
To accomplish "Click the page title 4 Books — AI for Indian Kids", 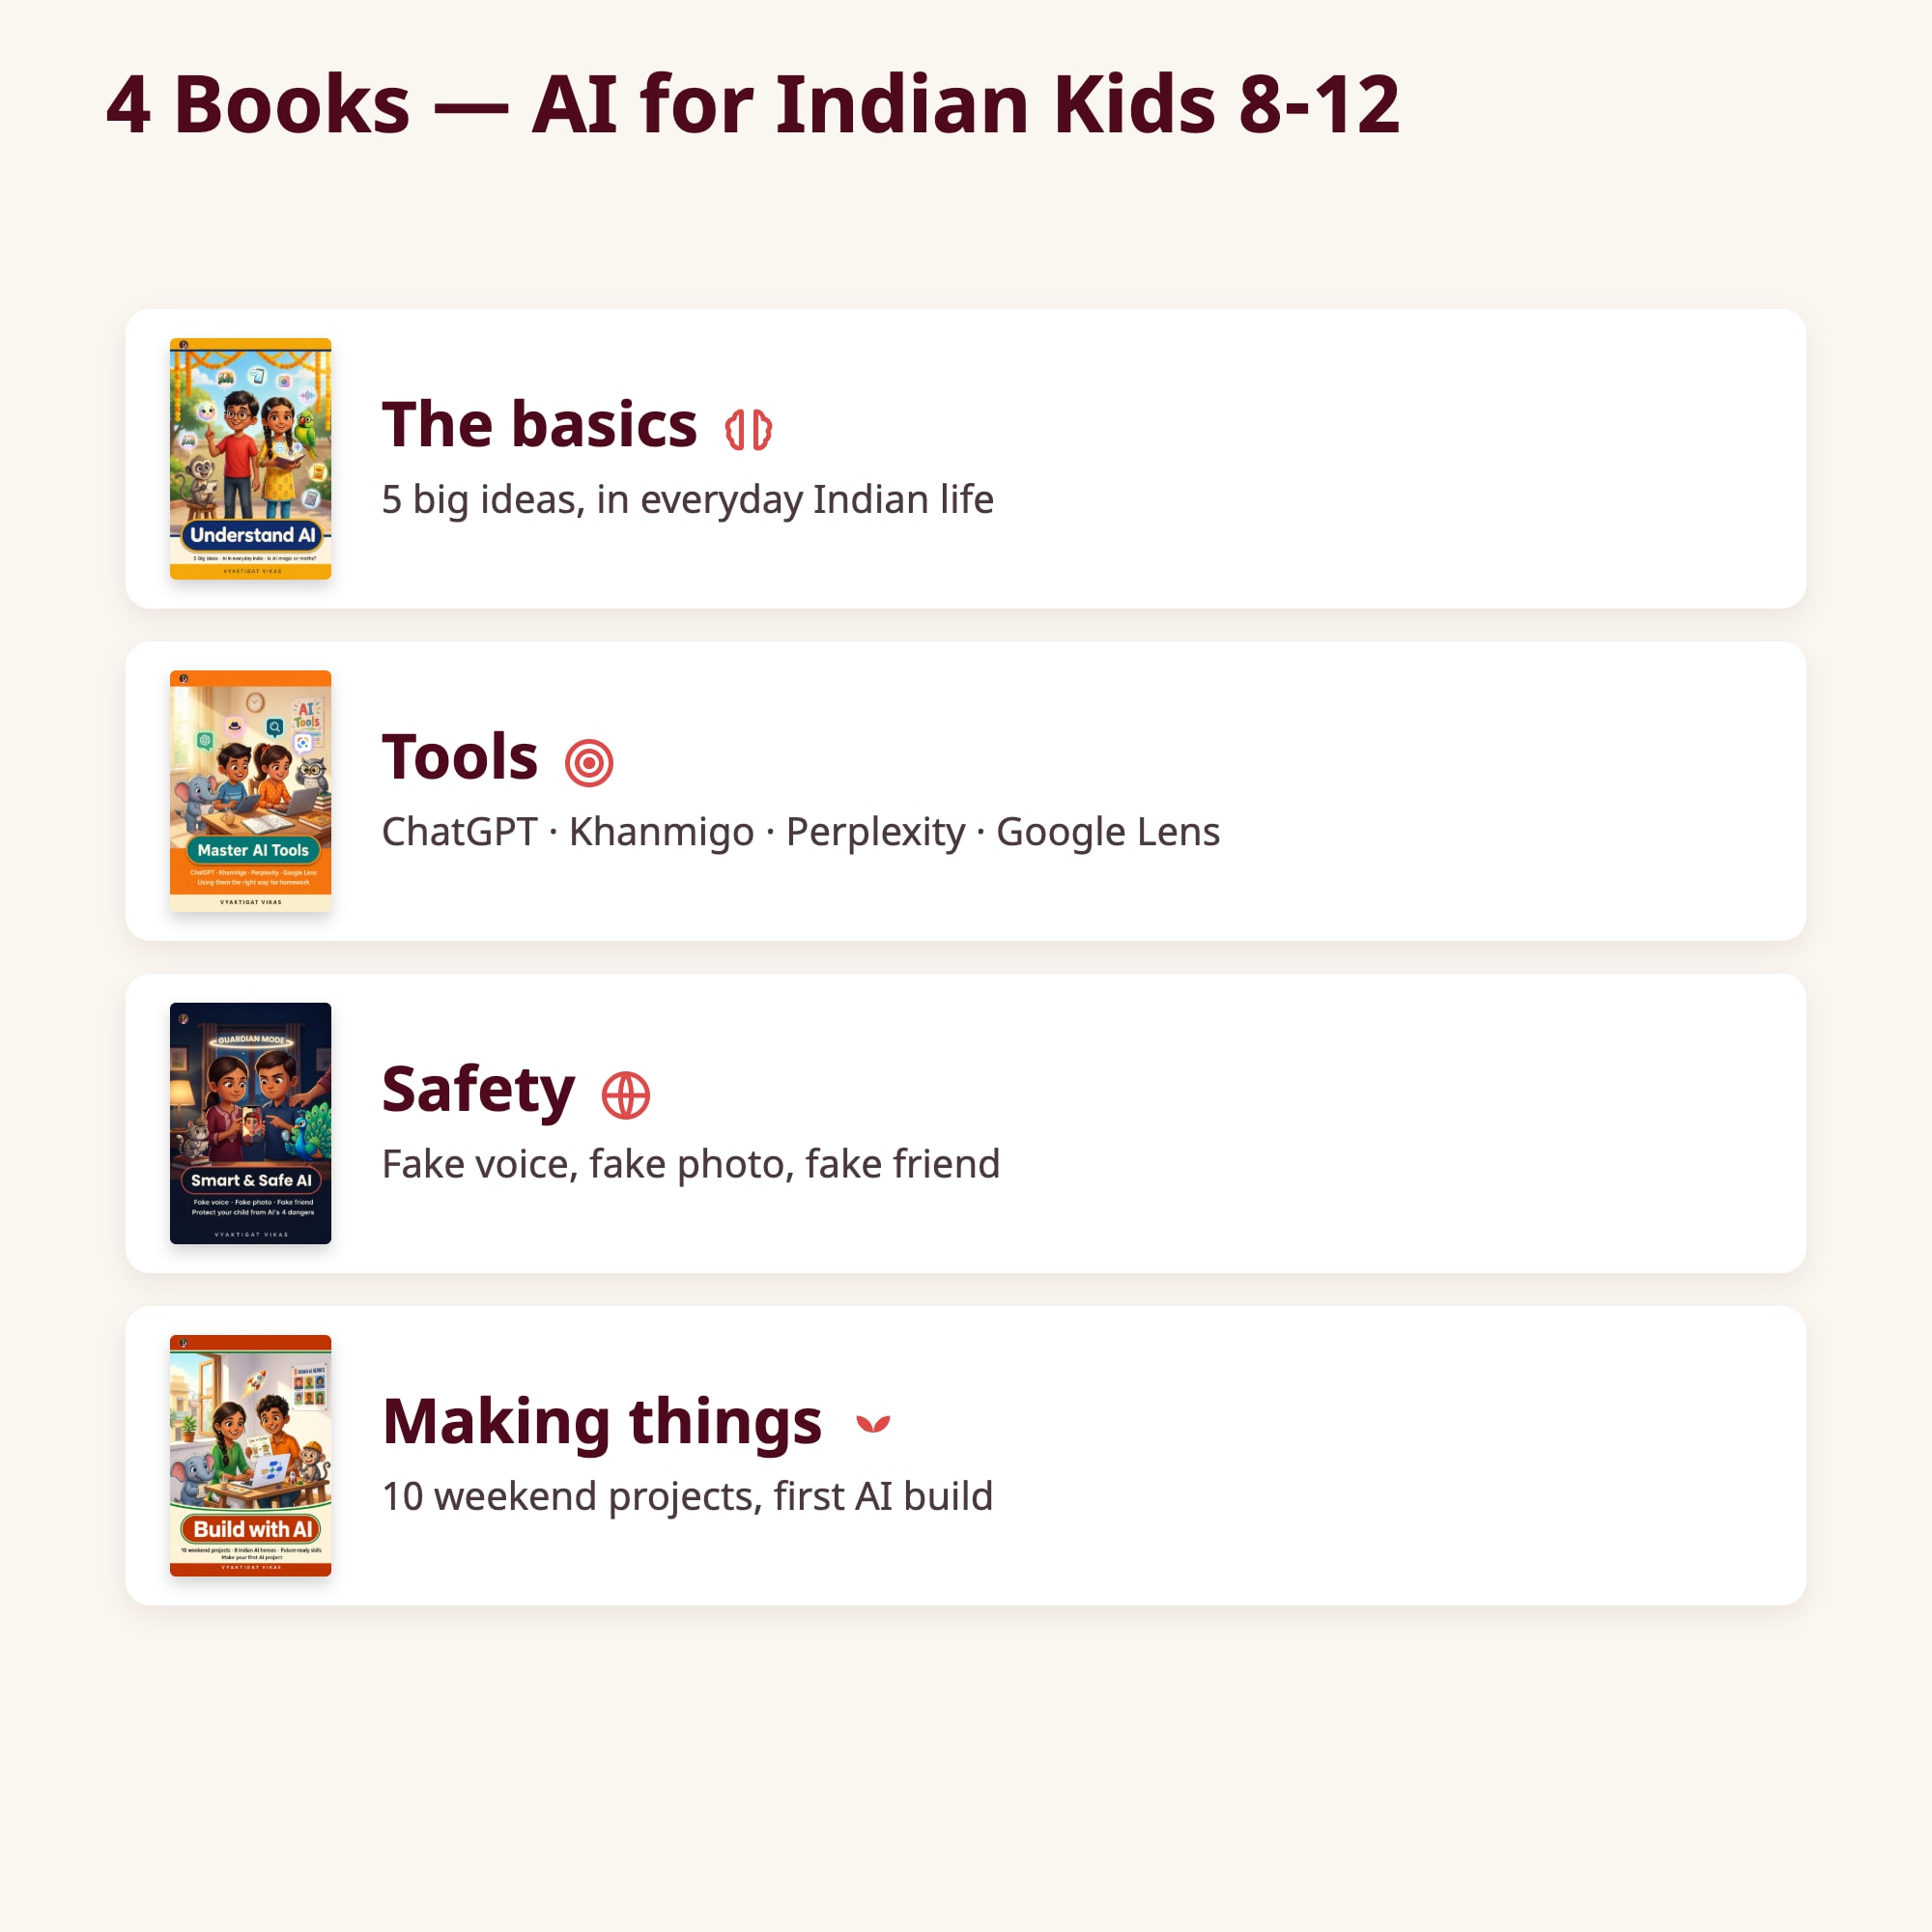I will click(x=752, y=104).
